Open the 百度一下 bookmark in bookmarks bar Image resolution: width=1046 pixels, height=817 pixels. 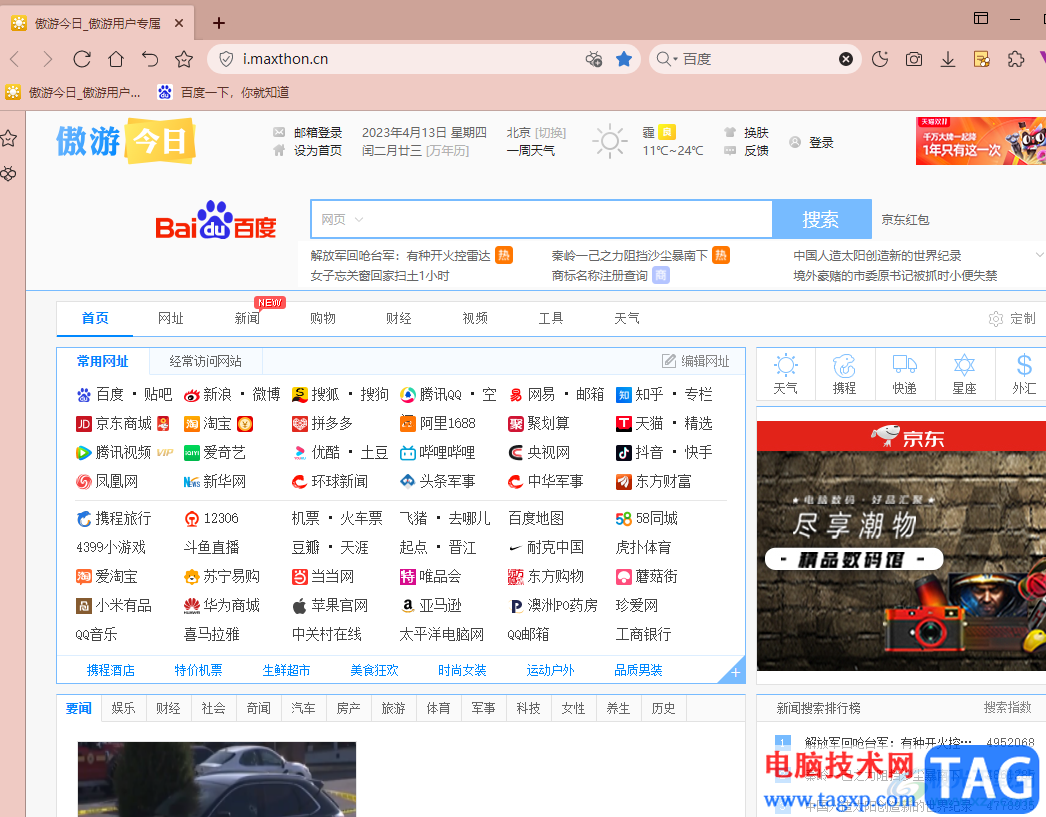coord(223,93)
